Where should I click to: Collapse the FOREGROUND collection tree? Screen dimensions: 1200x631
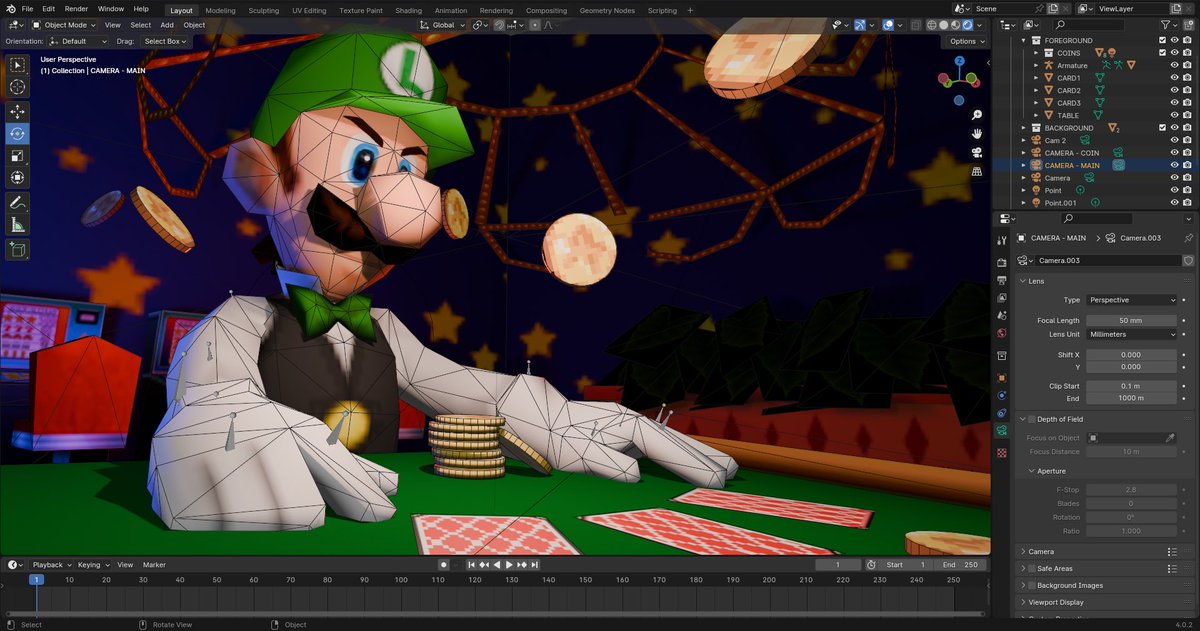coord(1024,40)
